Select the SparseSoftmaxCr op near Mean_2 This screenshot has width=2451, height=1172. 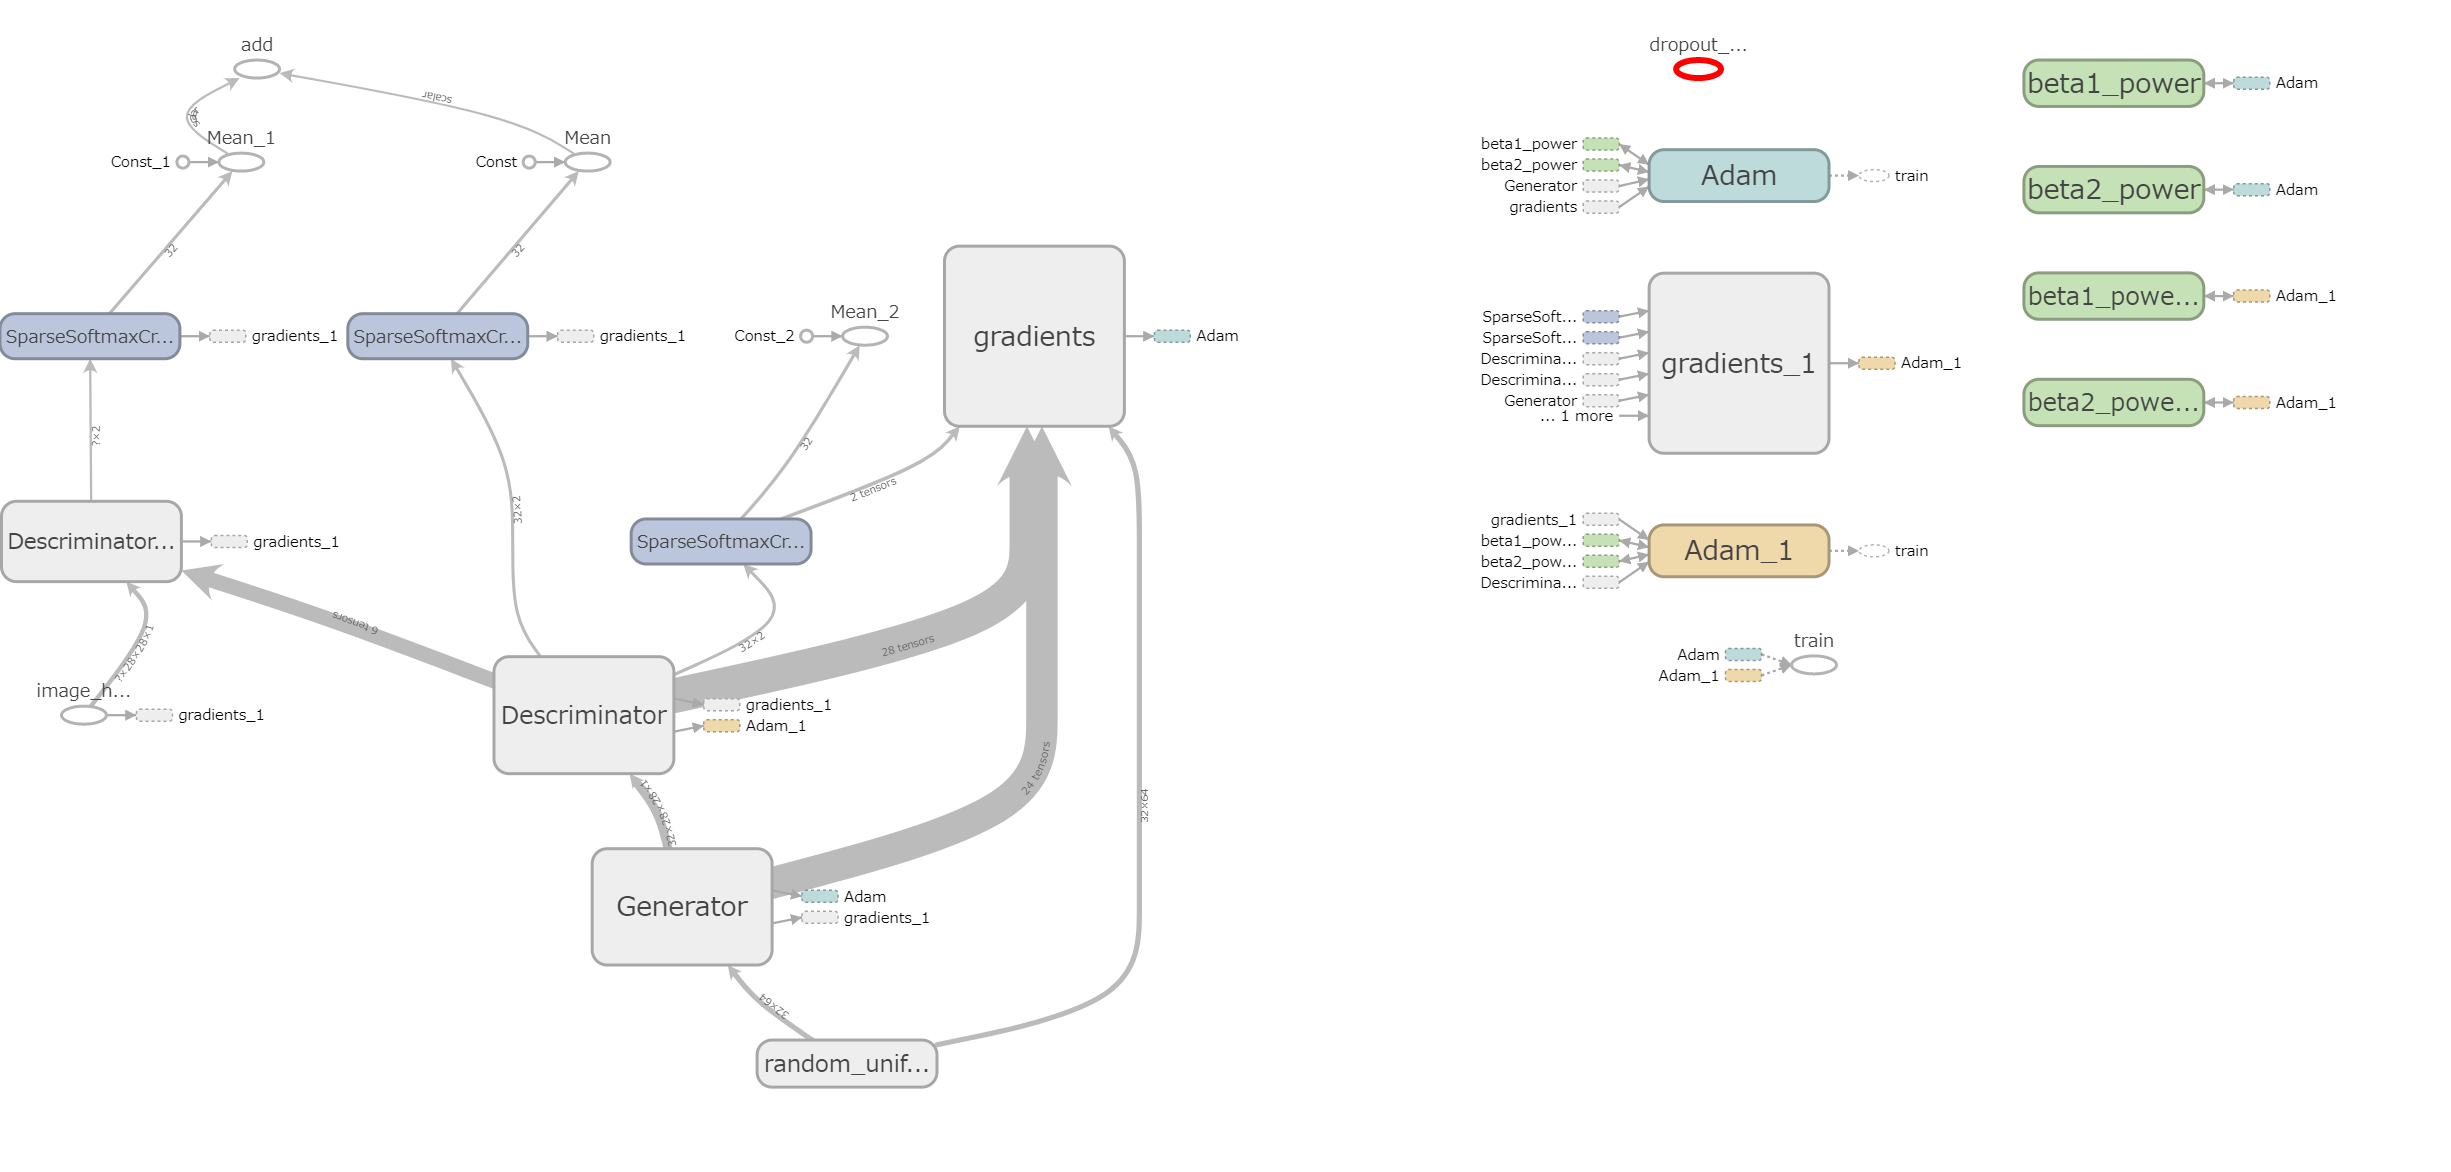(x=720, y=541)
